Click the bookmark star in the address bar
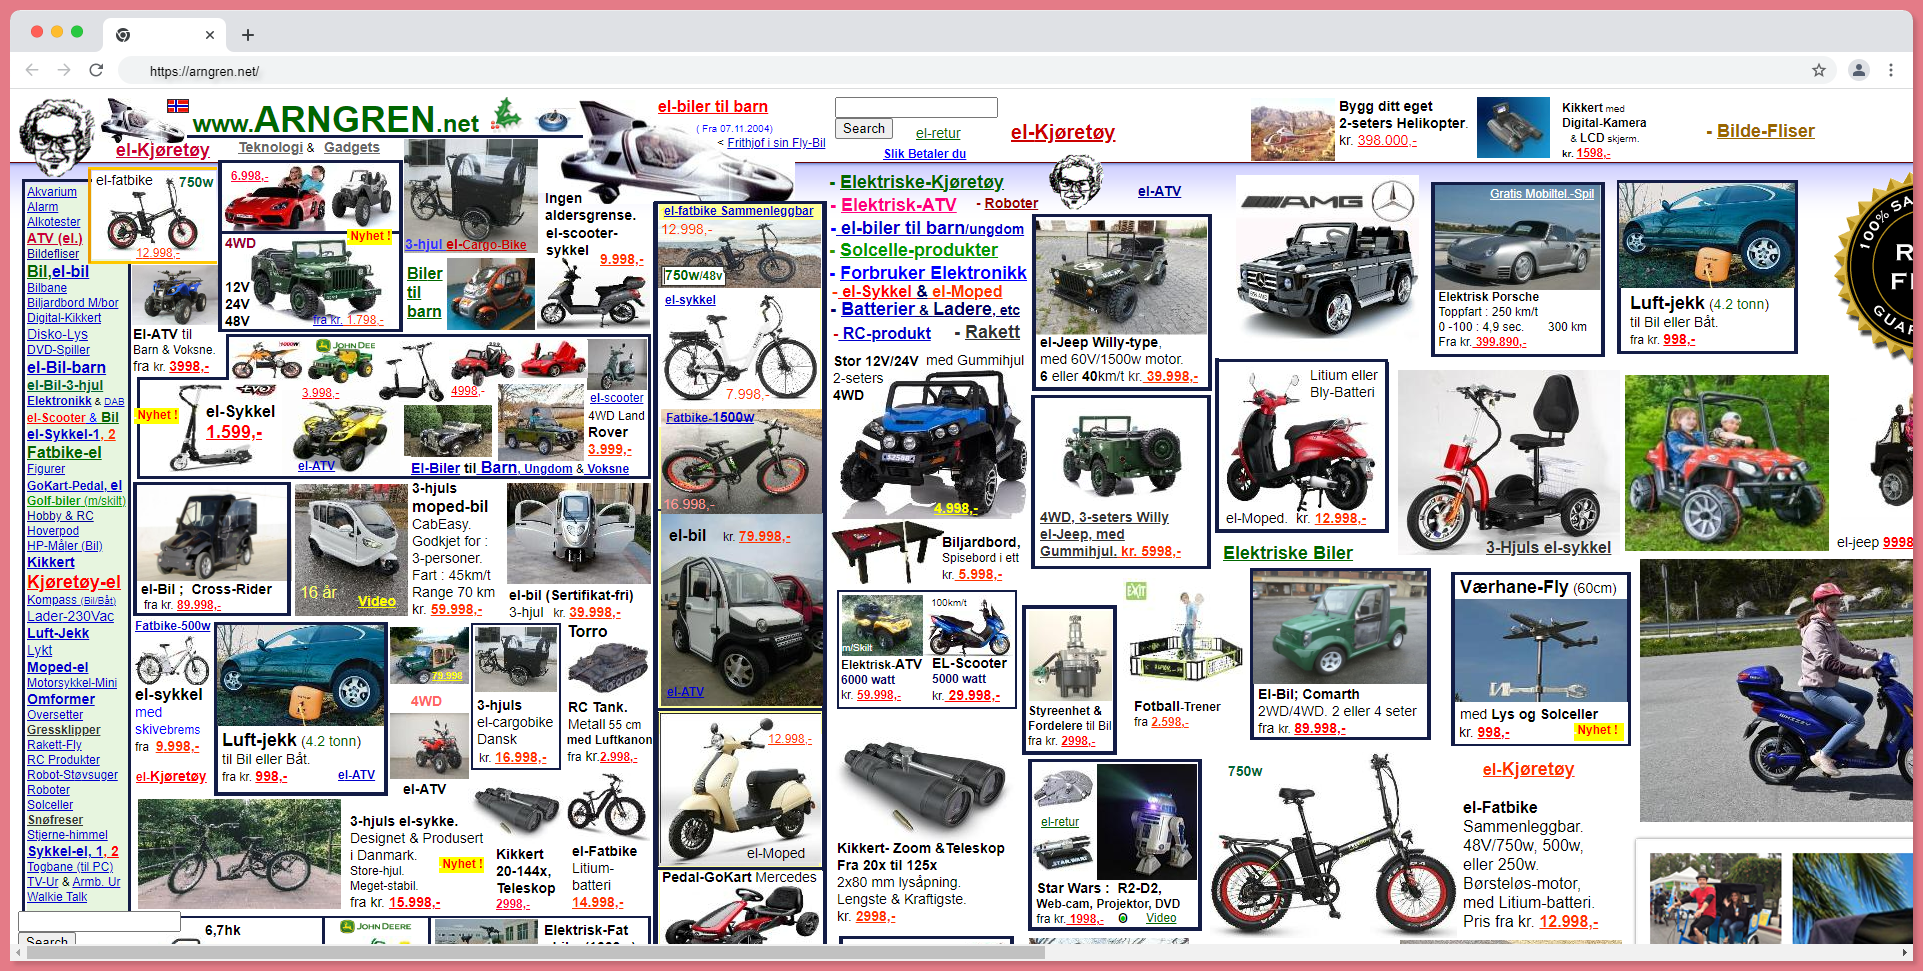Image resolution: width=1923 pixels, height=971 pixels. click(1819, 70)
